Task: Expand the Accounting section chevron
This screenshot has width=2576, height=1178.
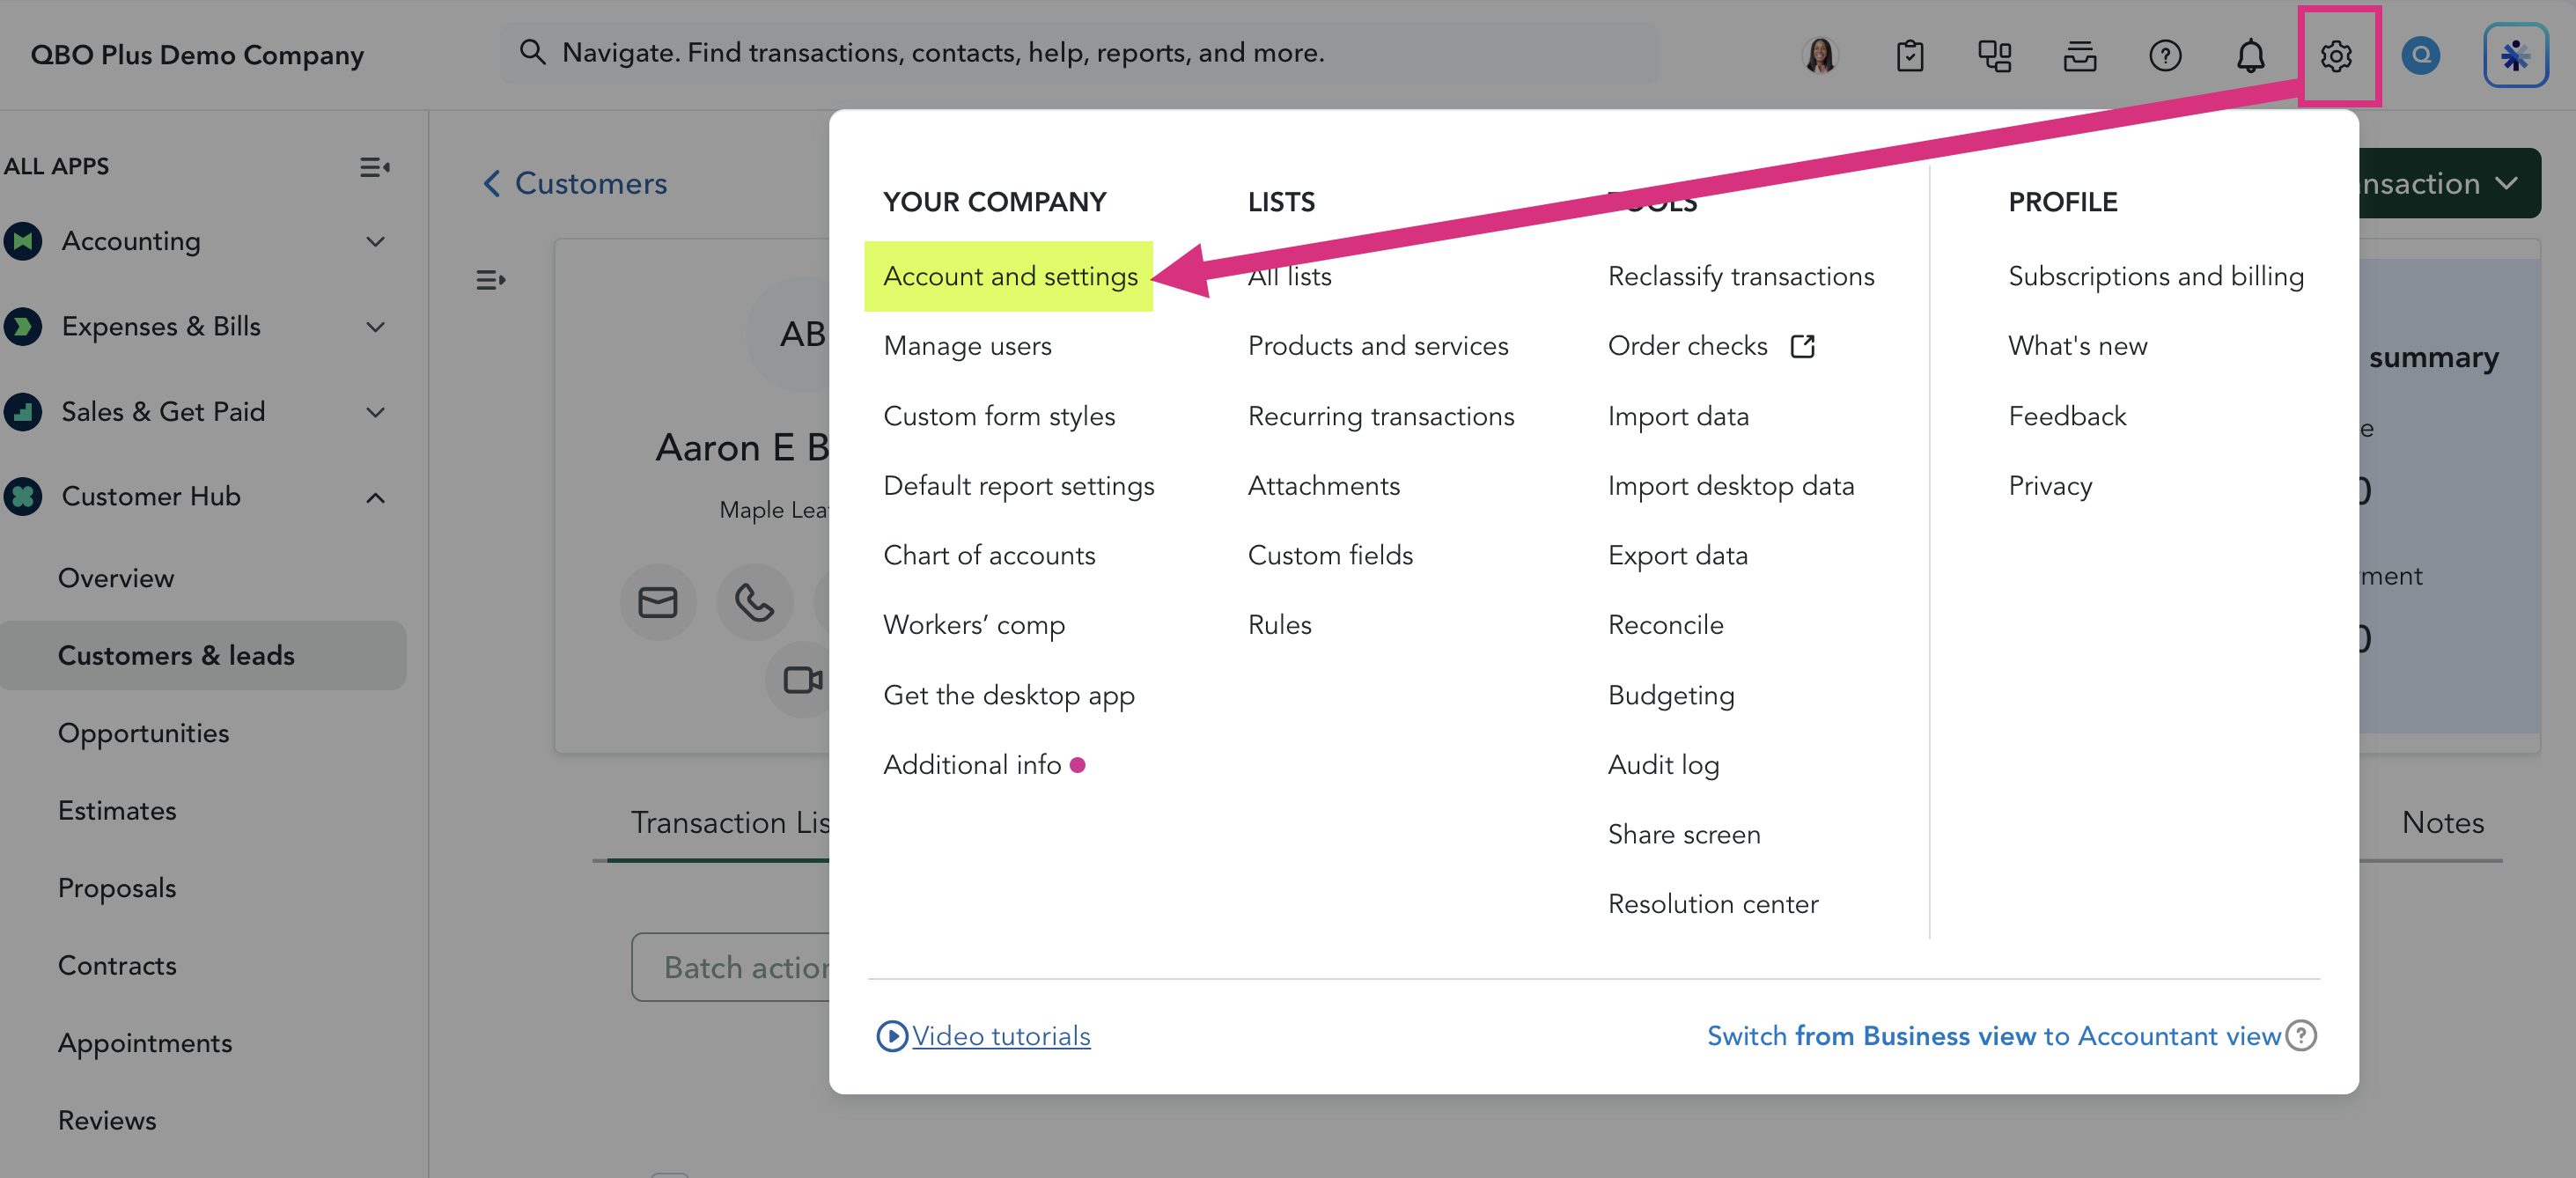Action: click(x=375, y=241)
